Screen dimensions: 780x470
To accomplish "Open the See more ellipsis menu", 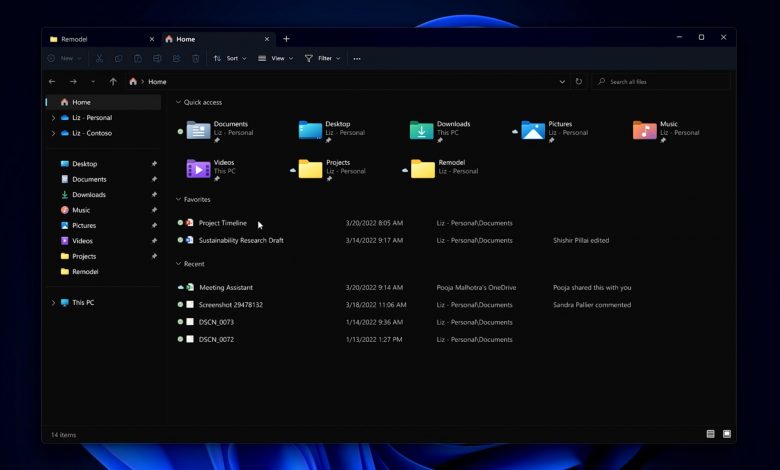I will (x=357, y=59).
